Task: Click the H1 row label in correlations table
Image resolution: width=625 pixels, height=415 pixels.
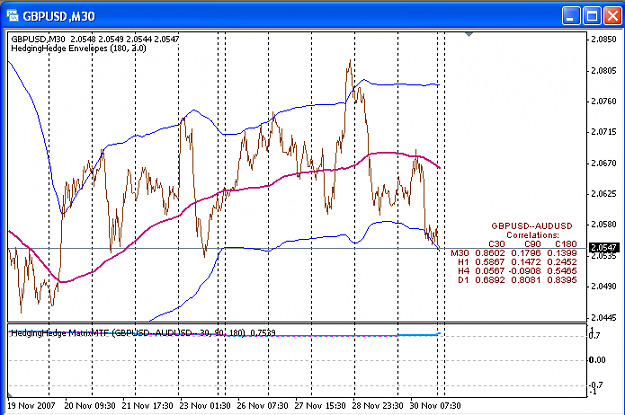Action: tap(463, 262)
